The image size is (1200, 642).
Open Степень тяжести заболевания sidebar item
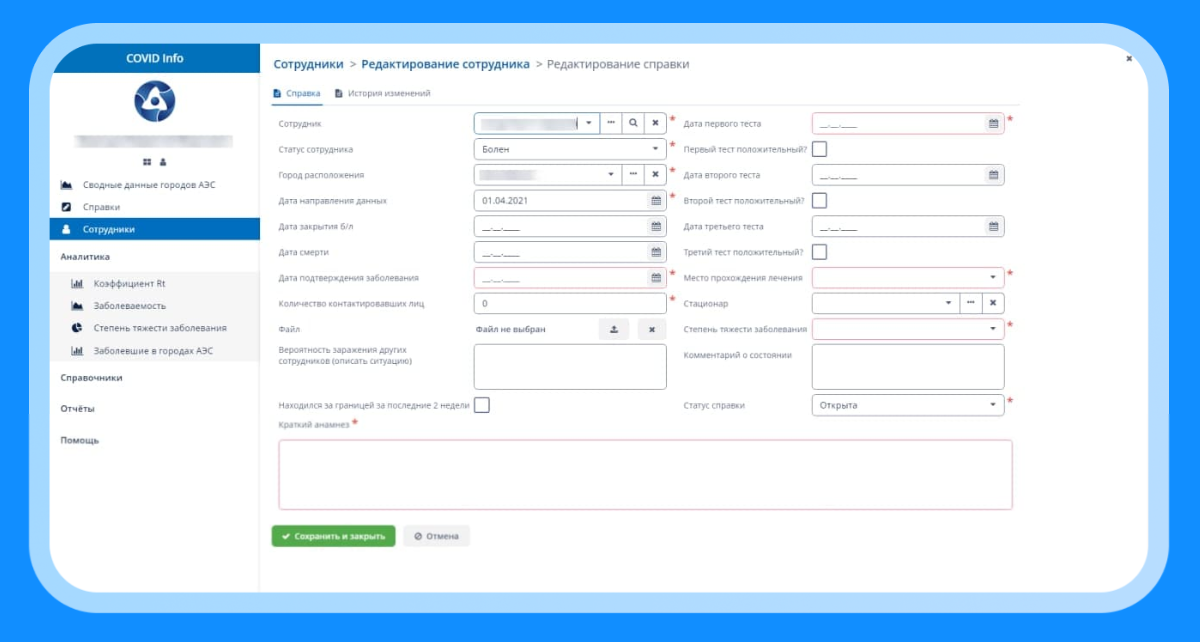155,328
